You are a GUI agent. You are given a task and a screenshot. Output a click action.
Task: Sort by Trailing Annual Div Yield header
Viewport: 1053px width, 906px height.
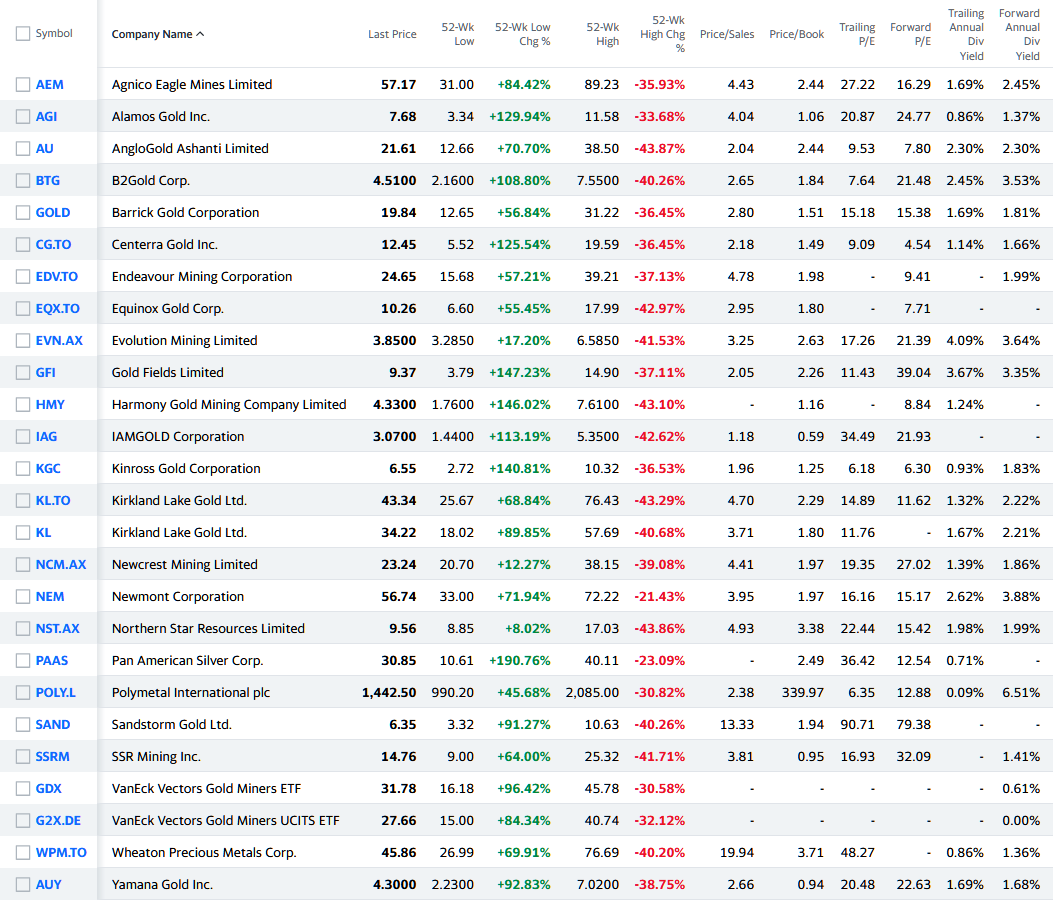(966, 34)
